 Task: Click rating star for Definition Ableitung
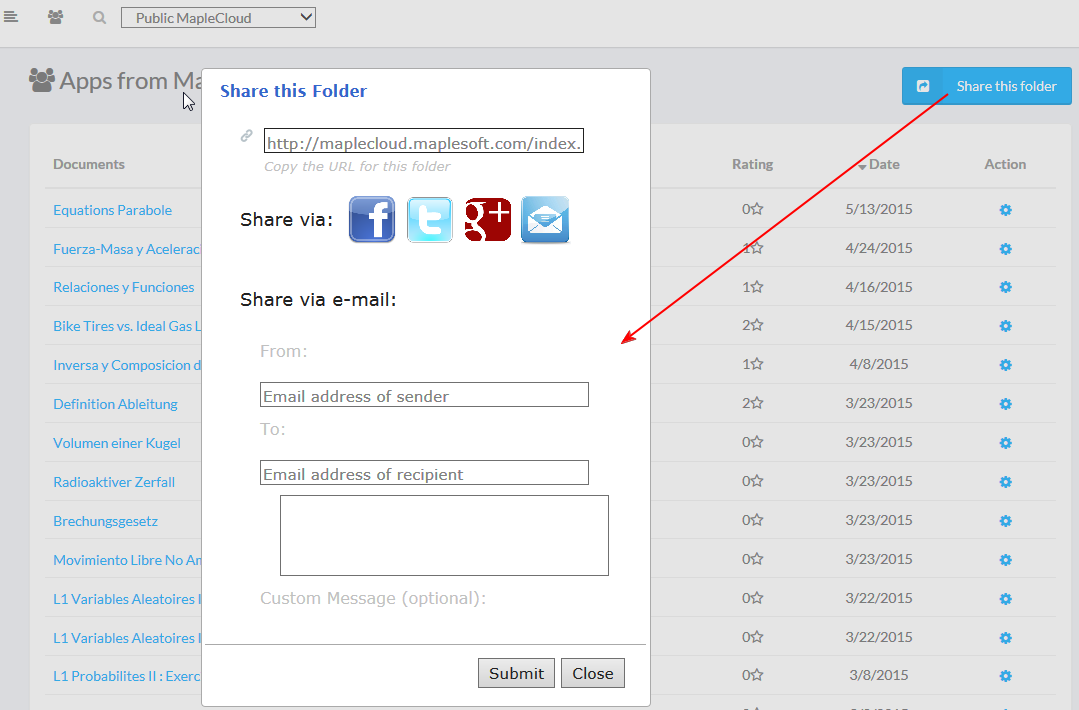[757, 402]
